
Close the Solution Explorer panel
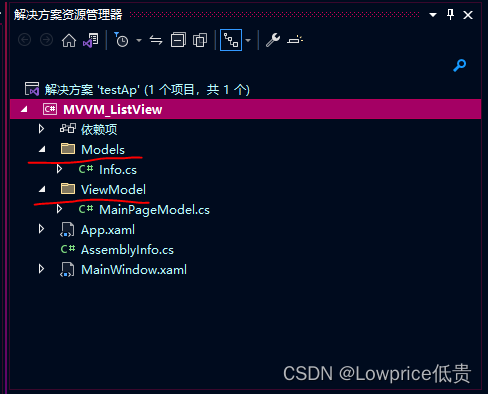[468, 15]
